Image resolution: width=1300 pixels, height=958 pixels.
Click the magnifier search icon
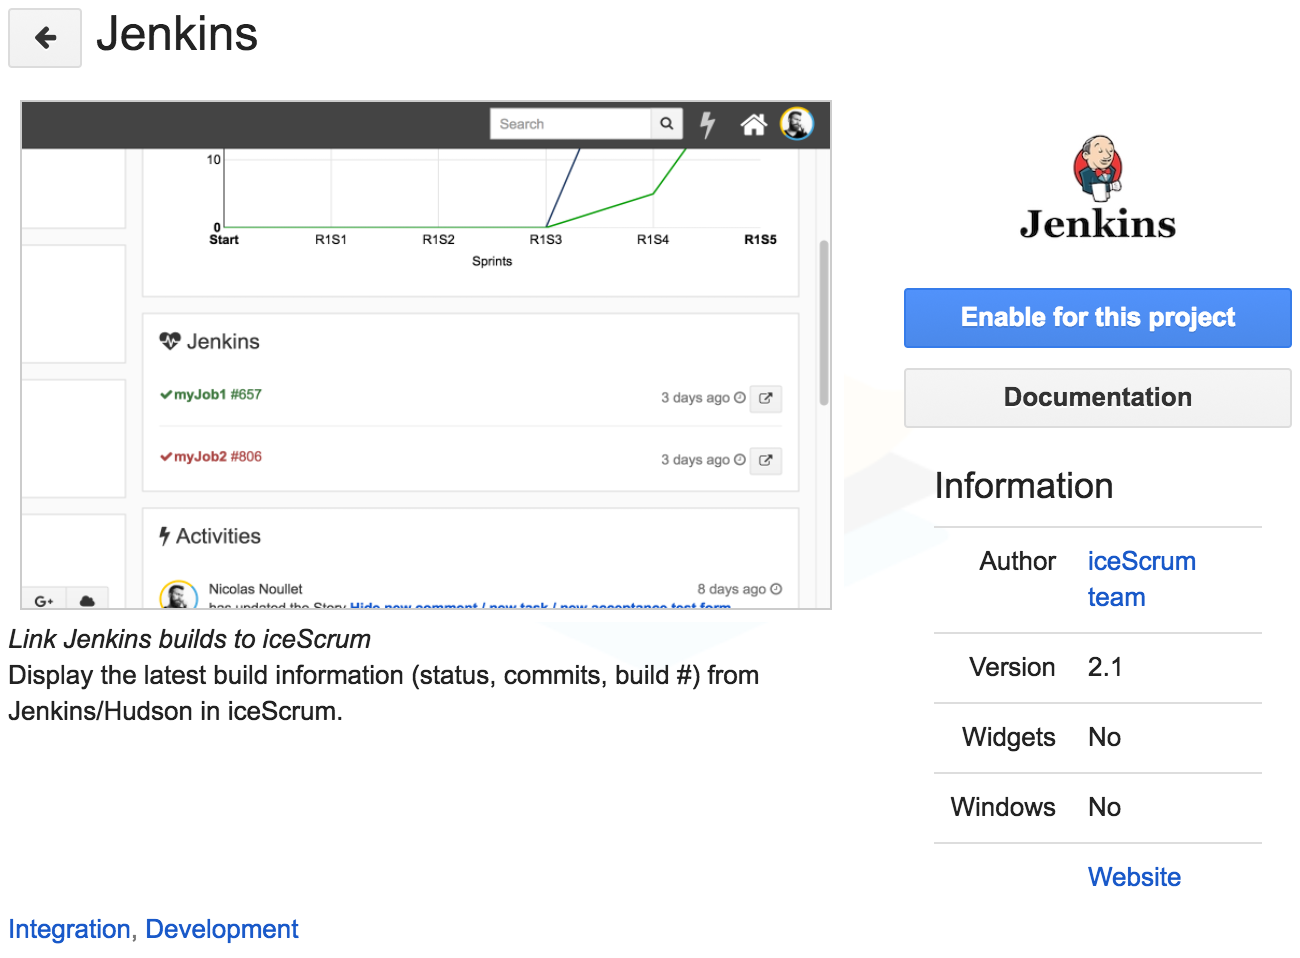[x=667, y=124]
